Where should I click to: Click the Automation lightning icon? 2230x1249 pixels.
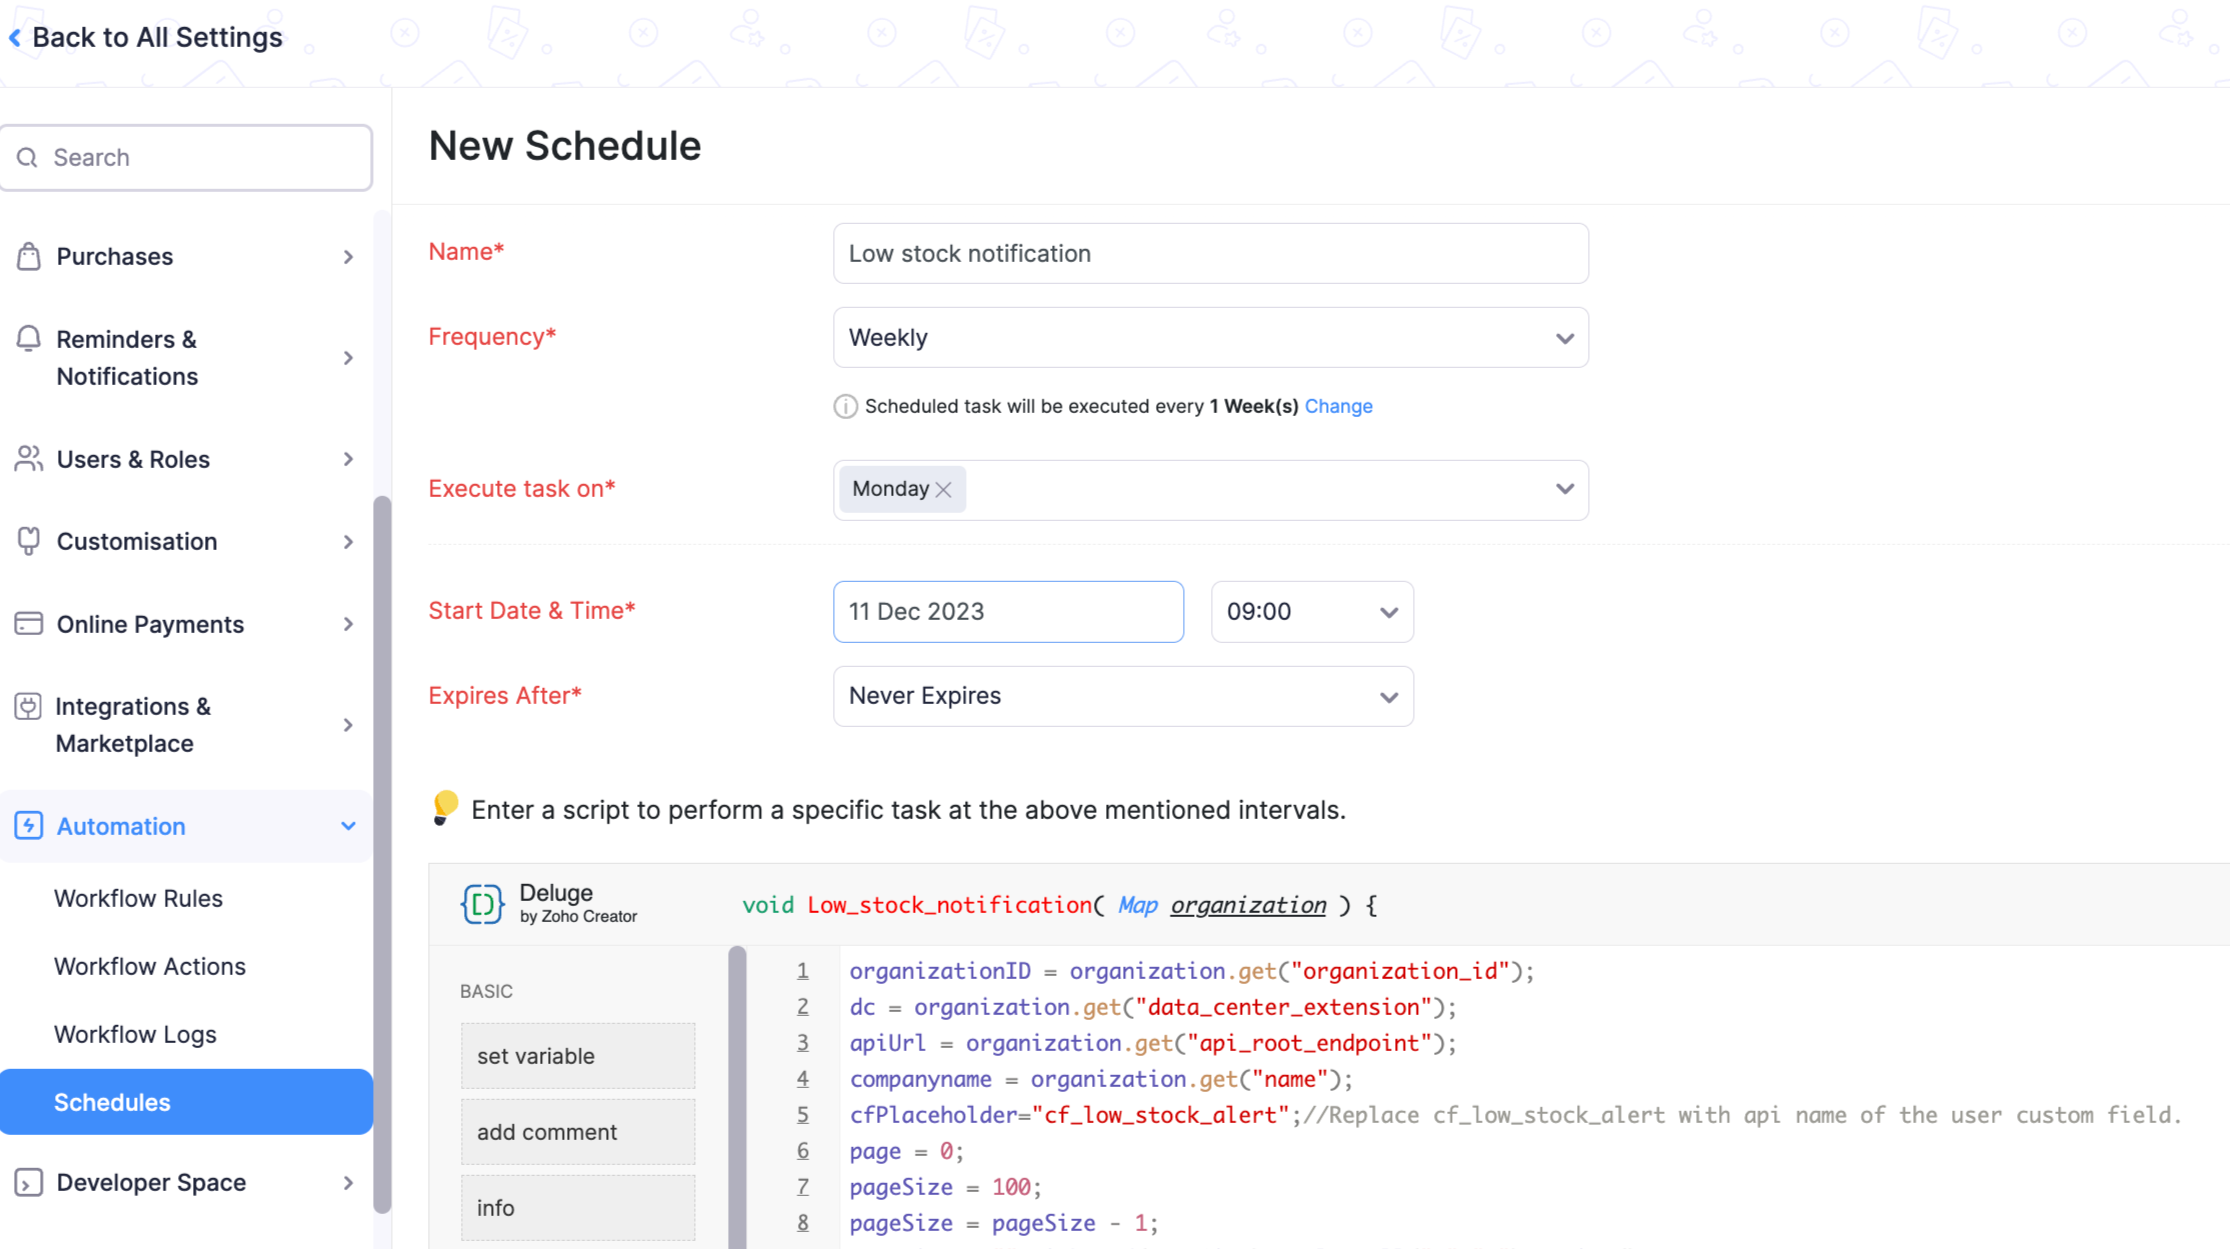click(x=29, y=826)
